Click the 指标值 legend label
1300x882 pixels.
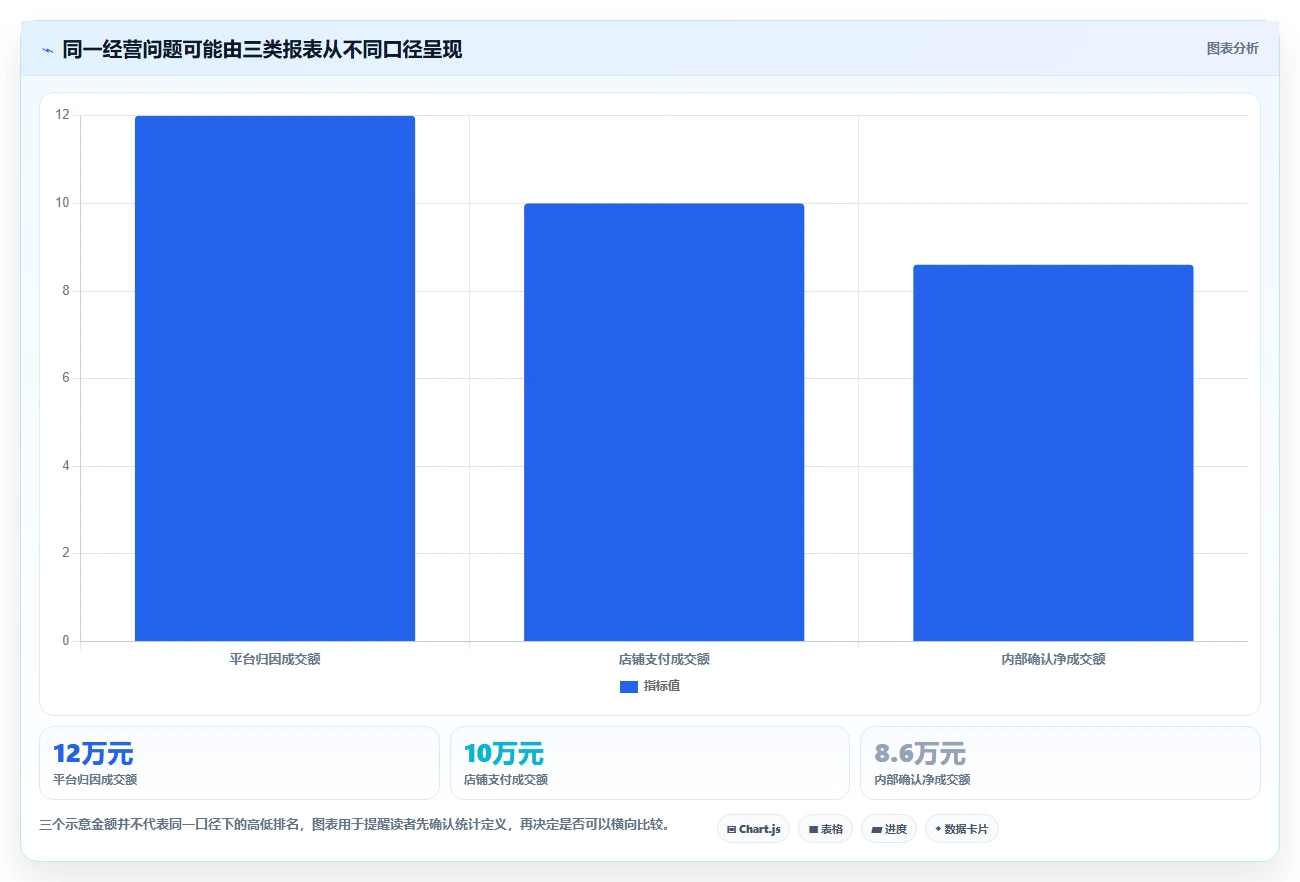(x=662, y=686)
